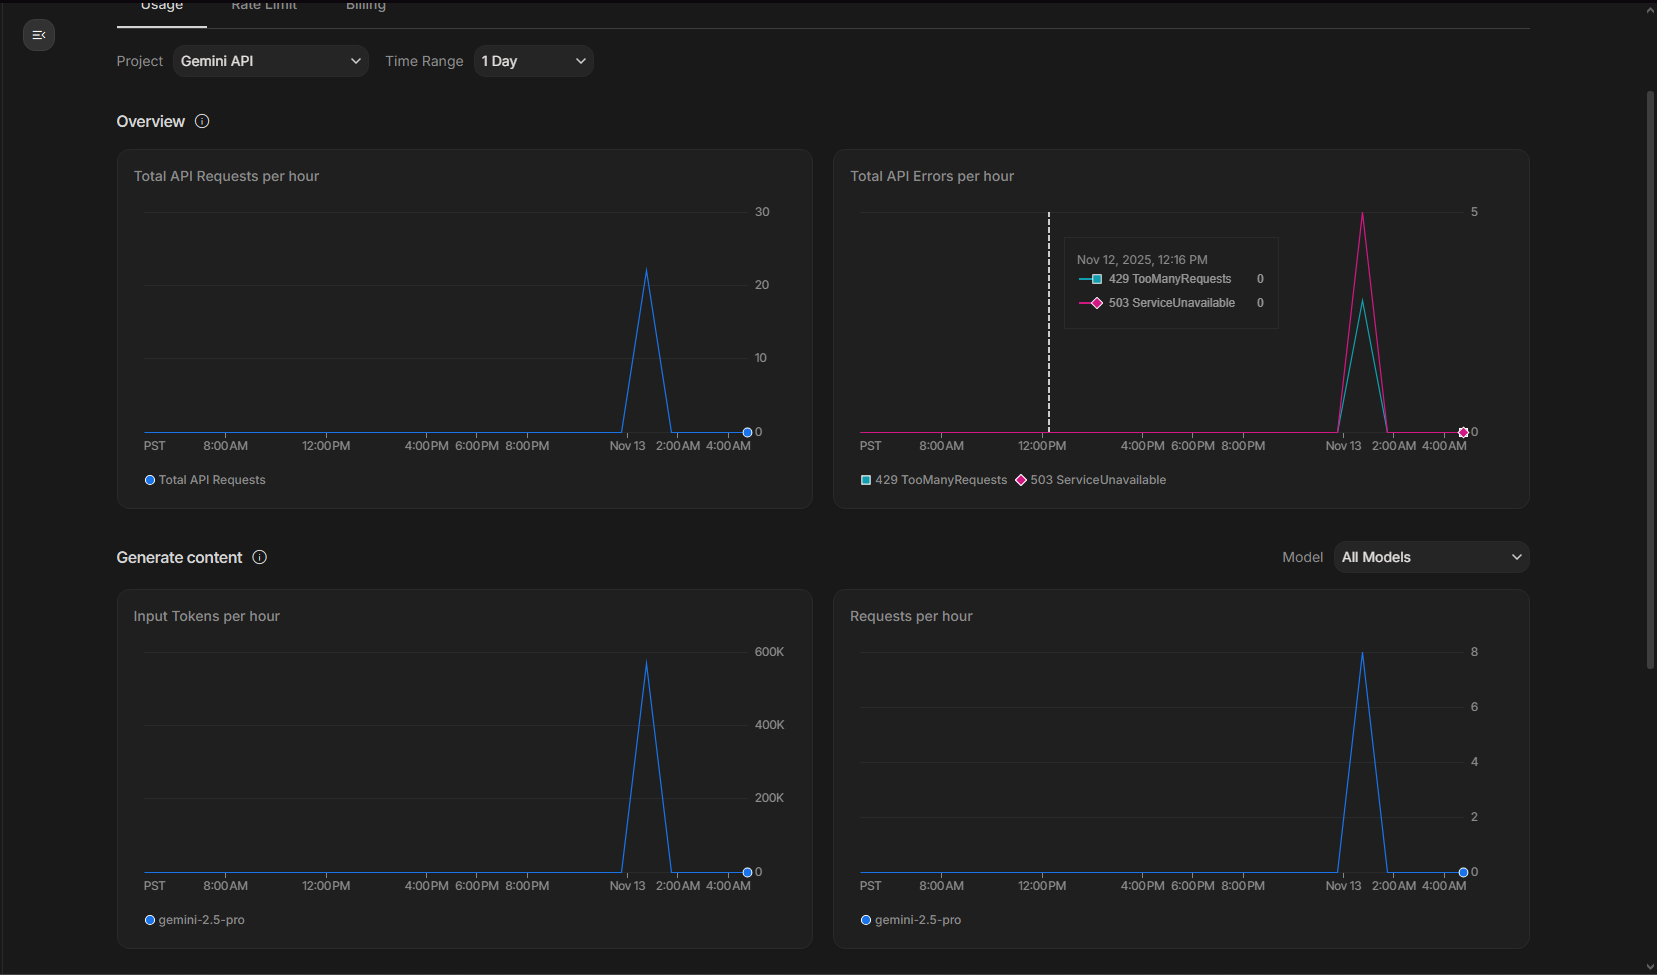This screenshot has height=975, width=1657.
Task: Click the "Total API Errors per hour" chart title
Action: point(932,176)
